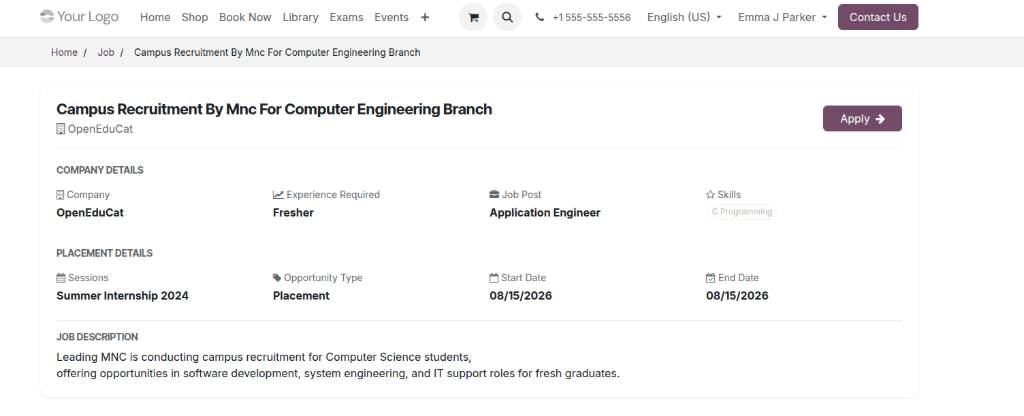Click the Skills star icon

tap(711, 195)
